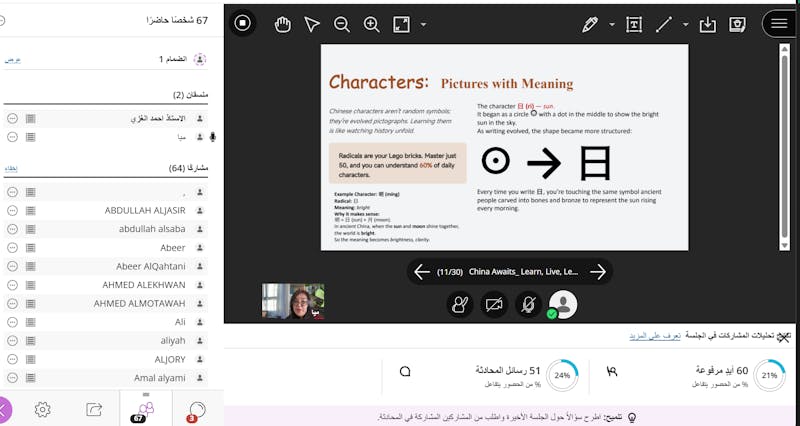
Task: Toggle the camera on or off
Action: (x=494, y=304)
